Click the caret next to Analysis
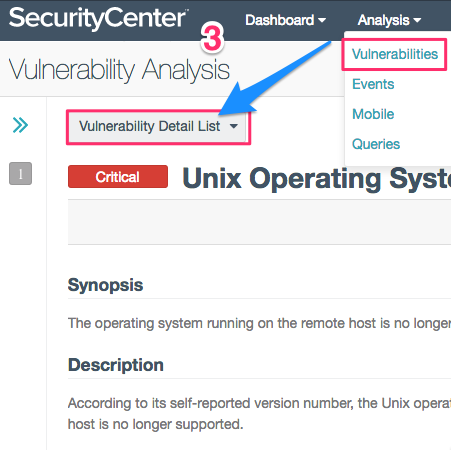 tap(417, 20)
